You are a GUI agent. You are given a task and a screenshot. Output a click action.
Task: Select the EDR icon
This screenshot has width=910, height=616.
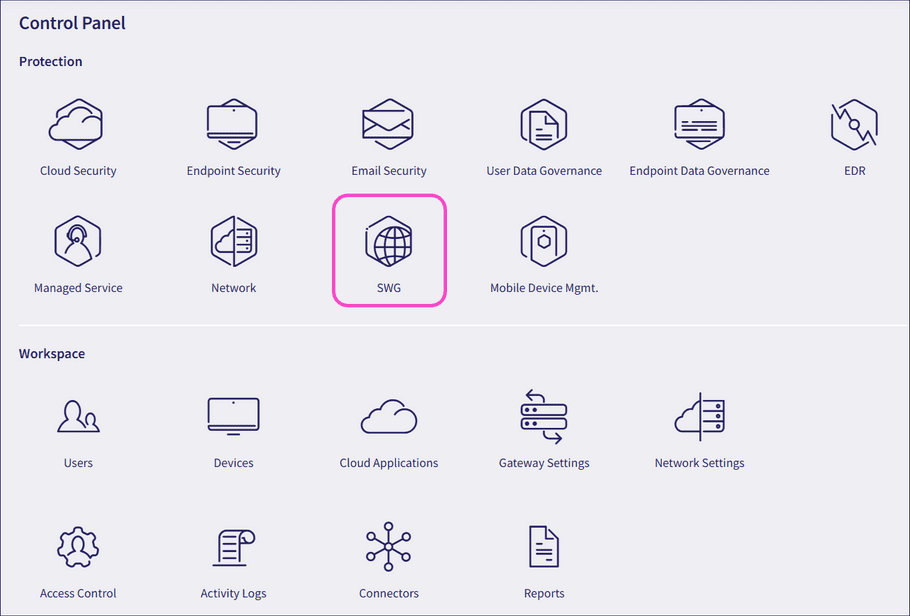(854, 124)
